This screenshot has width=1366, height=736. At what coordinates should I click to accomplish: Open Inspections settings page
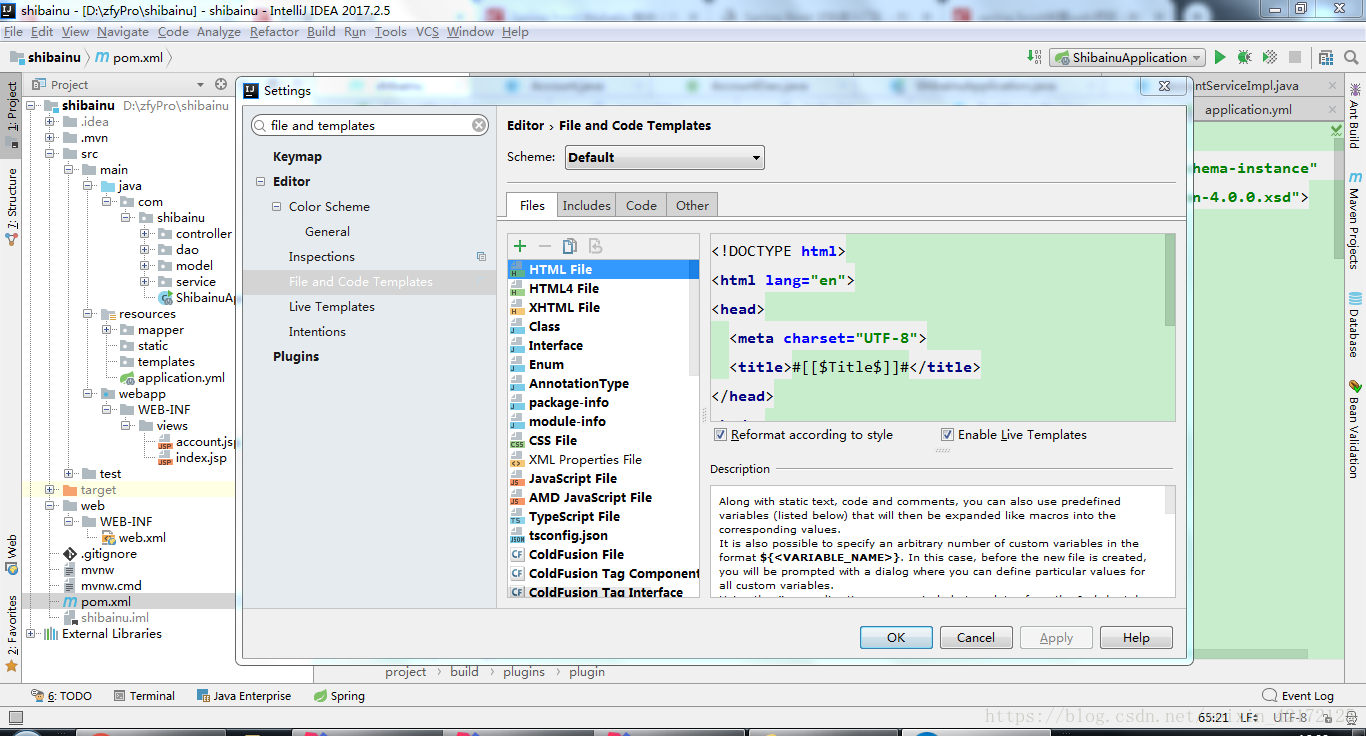[x=322, y=257]
